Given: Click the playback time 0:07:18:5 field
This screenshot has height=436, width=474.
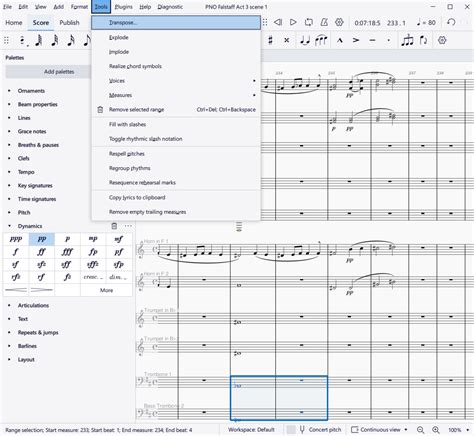Looking at the screenshot, I should [x=367, y=23].
